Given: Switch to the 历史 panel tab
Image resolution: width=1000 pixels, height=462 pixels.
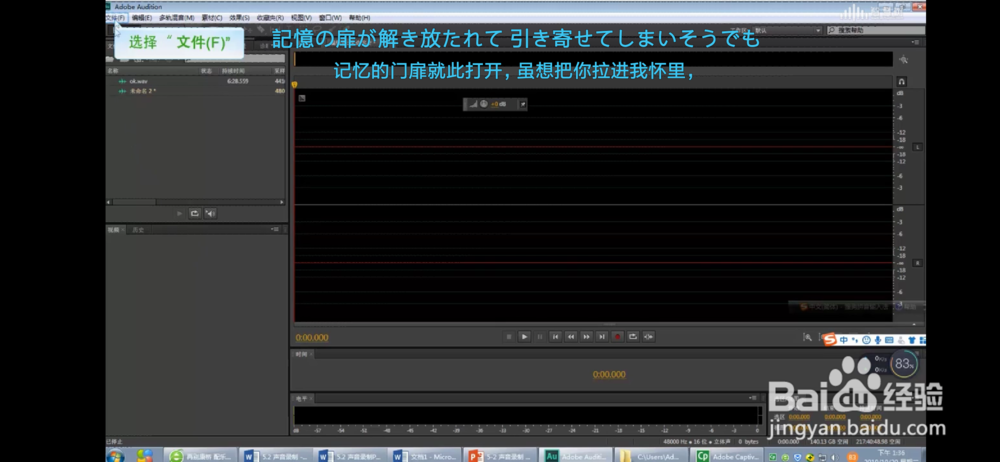Looking at the screenshot, I should 138,230.
